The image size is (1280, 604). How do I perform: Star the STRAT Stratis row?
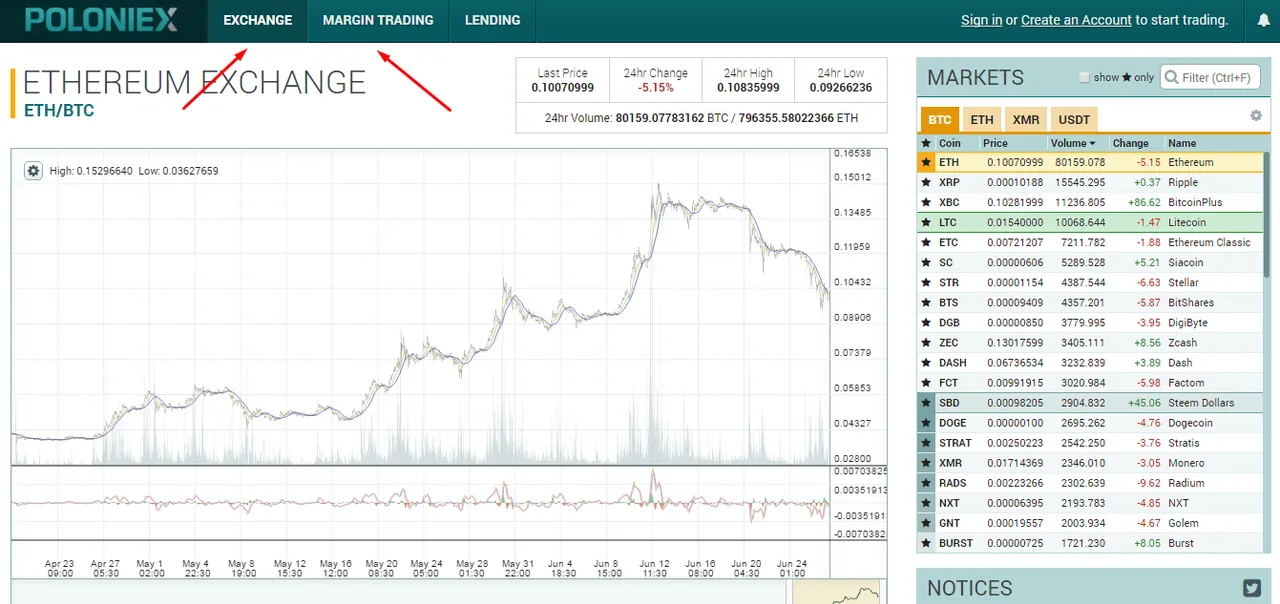pos(926,442)
